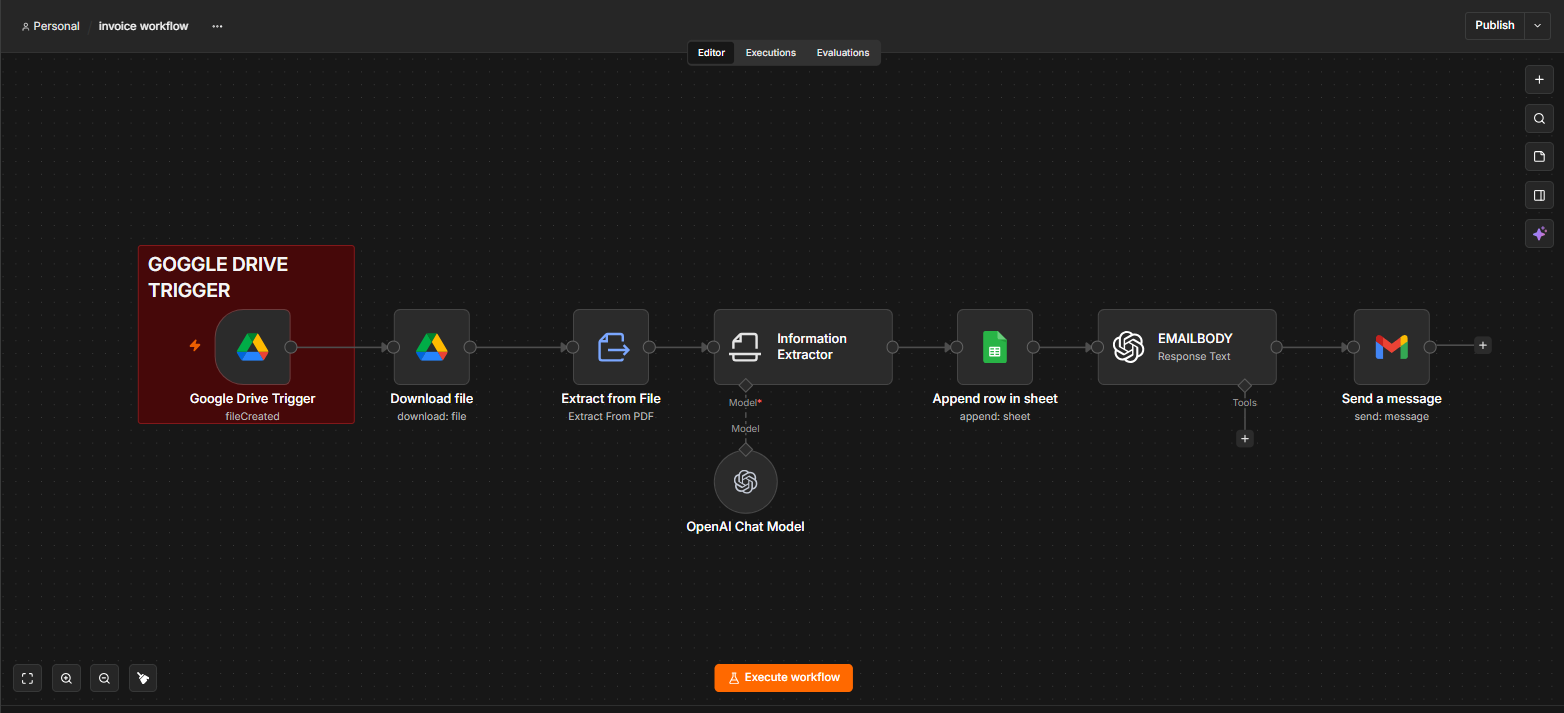
Task: Click the orange trigger lightning bolt icon
Action: (x=196, y=346)
